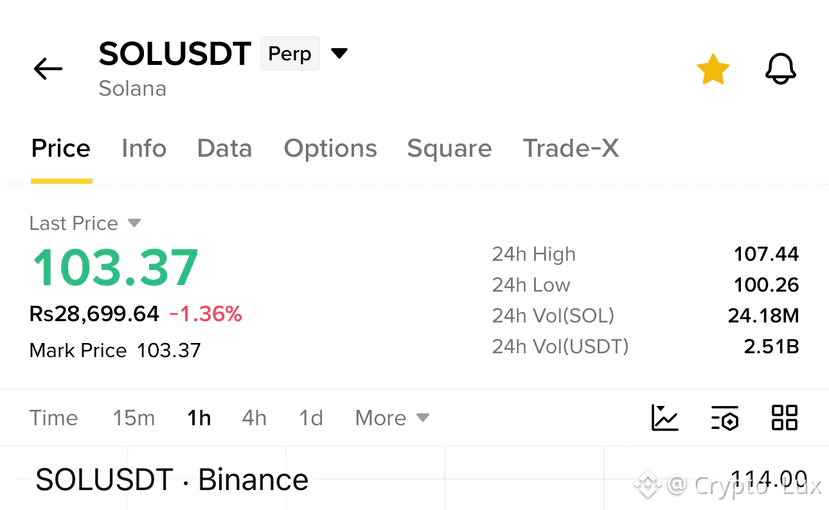Select the 1d timeframe
This screenshot has height=510, width=829.
[311, 418]
